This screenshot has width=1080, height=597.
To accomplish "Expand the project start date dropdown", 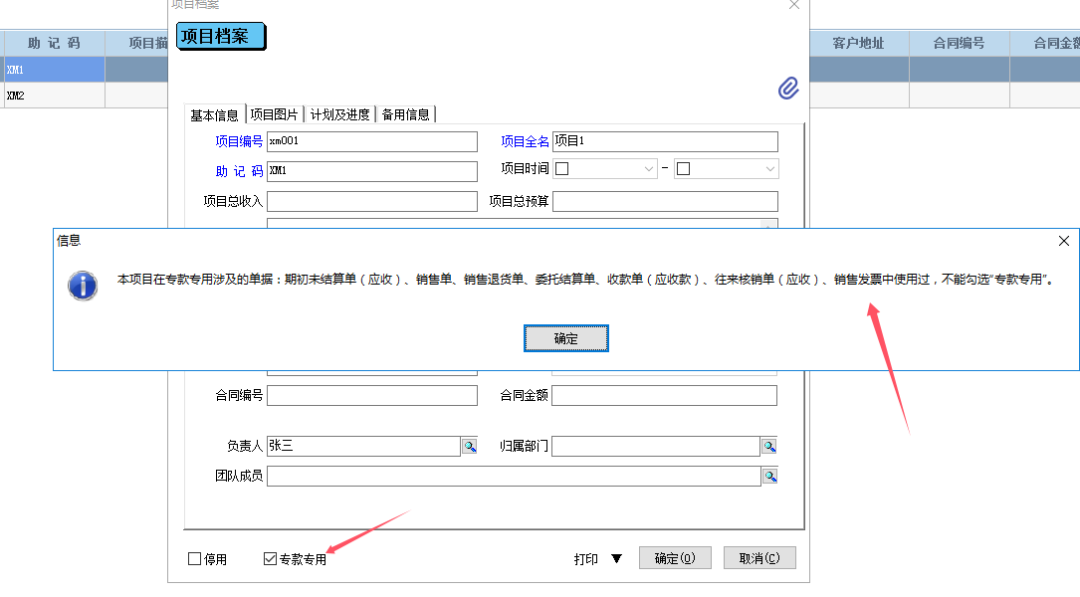I will tap(648, 169).
